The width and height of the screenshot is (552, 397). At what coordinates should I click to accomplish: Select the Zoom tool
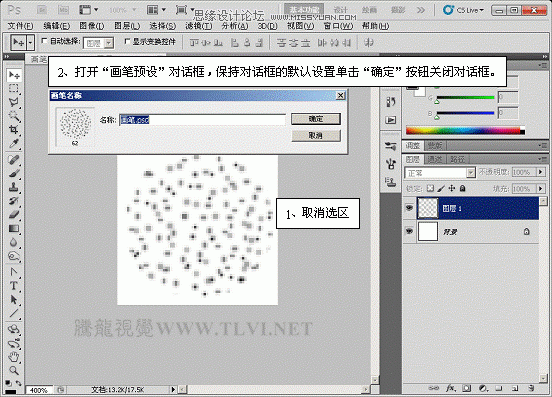coord(14,370)
